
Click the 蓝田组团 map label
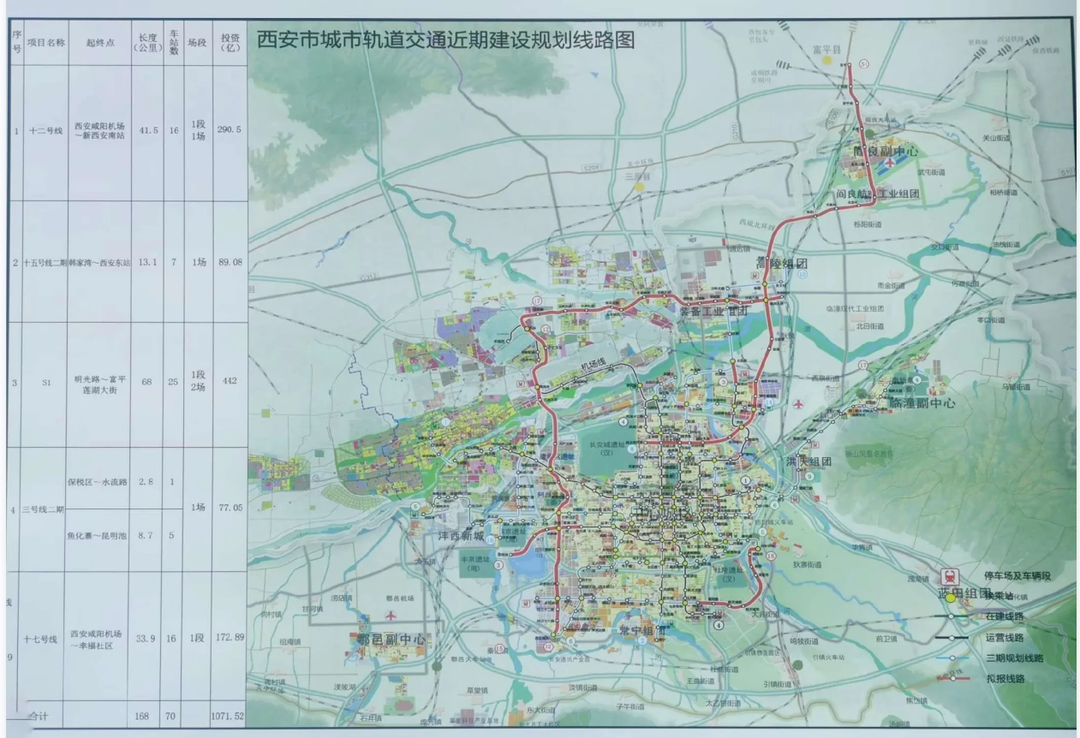click(x=964, y=593)
